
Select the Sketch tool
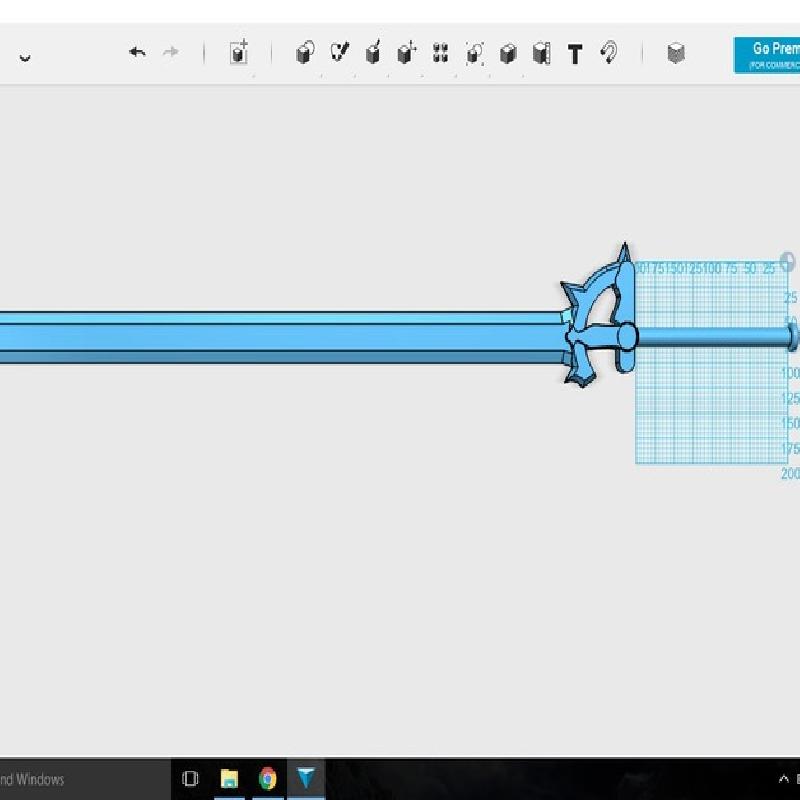pos(340,53)
